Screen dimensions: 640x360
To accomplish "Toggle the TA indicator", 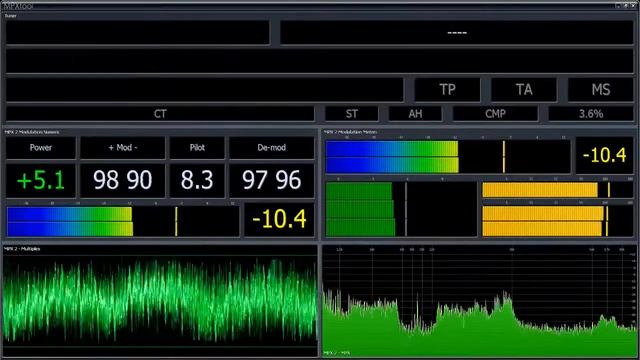I will (524, 89).
